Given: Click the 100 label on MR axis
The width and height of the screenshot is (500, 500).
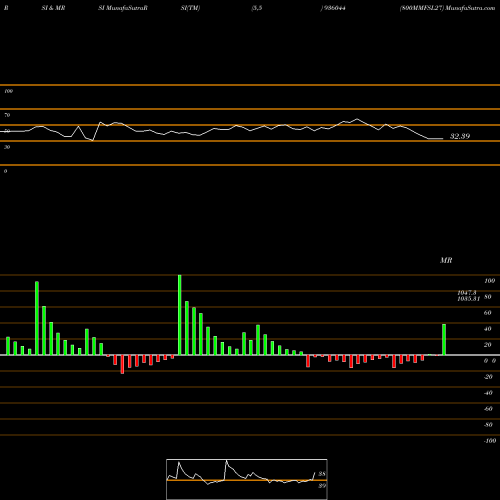Looking at the screenshot, I should [489, 281].
